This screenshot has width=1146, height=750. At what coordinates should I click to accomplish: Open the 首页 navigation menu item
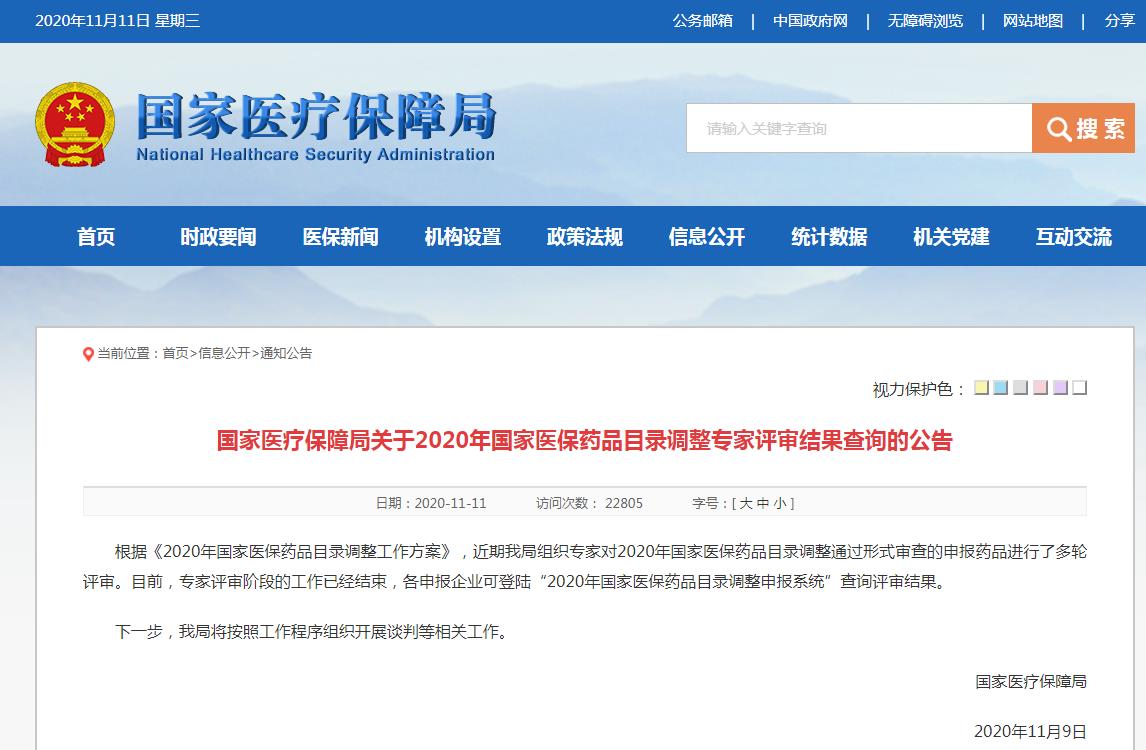coord(96,237)
